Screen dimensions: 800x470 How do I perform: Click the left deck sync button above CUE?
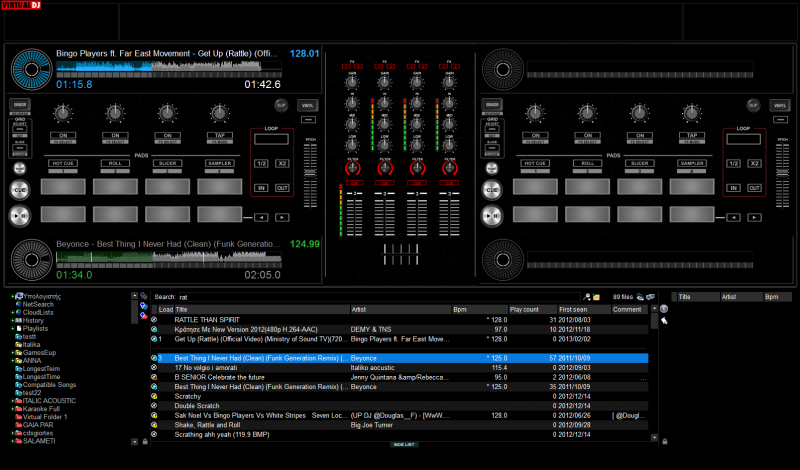click(x=19, y=168)
